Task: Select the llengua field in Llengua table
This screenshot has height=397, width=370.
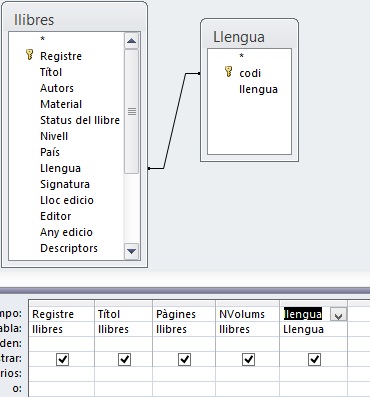Action: pos(258,89)
